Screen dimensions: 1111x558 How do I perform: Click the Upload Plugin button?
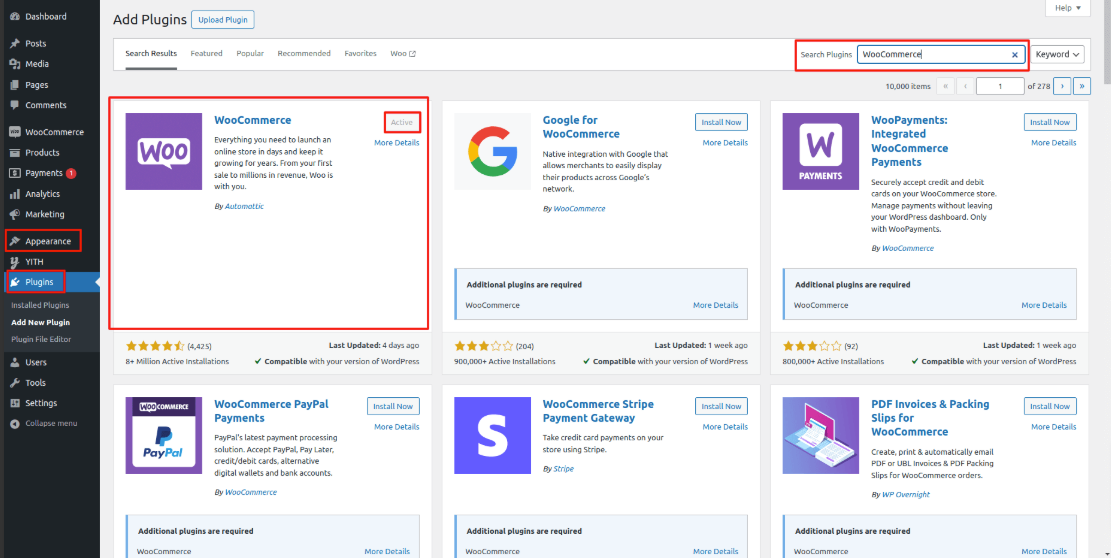click(225, 20)
